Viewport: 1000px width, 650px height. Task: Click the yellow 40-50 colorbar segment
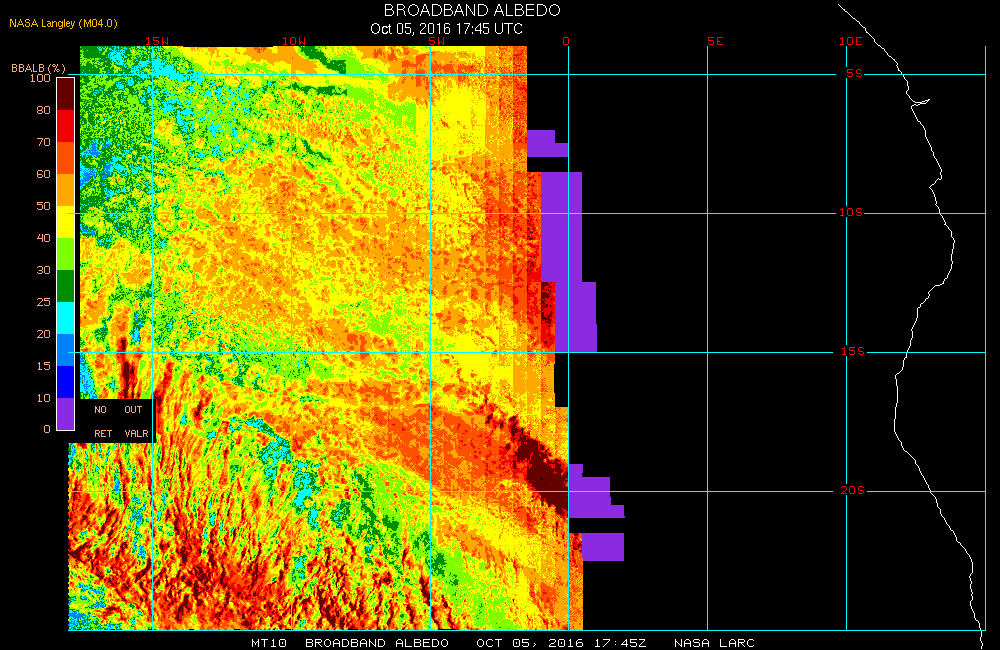click(x=66, y=222)
